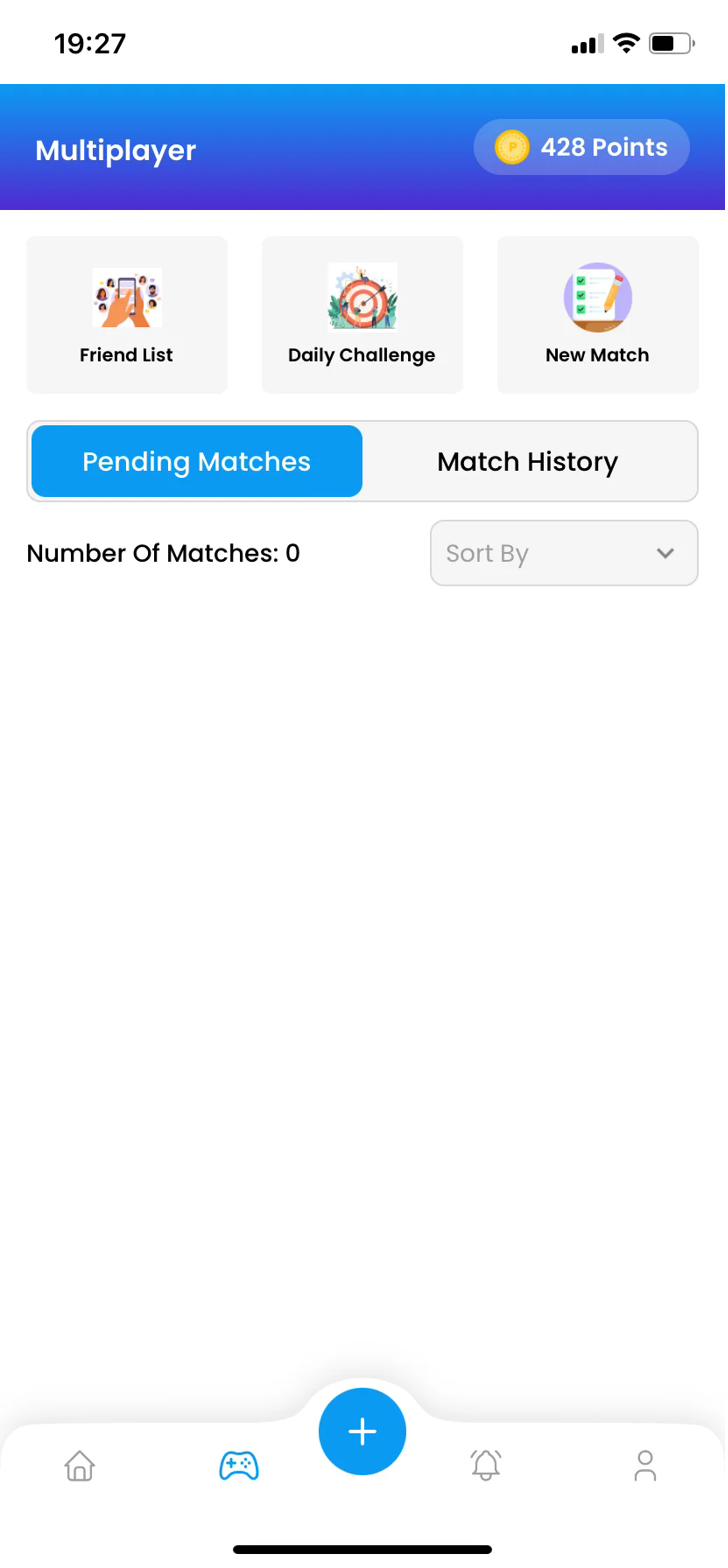Tap the Daily Challenge target icon
Viewport: 728px width, 1568px height.
coord(362,296)
